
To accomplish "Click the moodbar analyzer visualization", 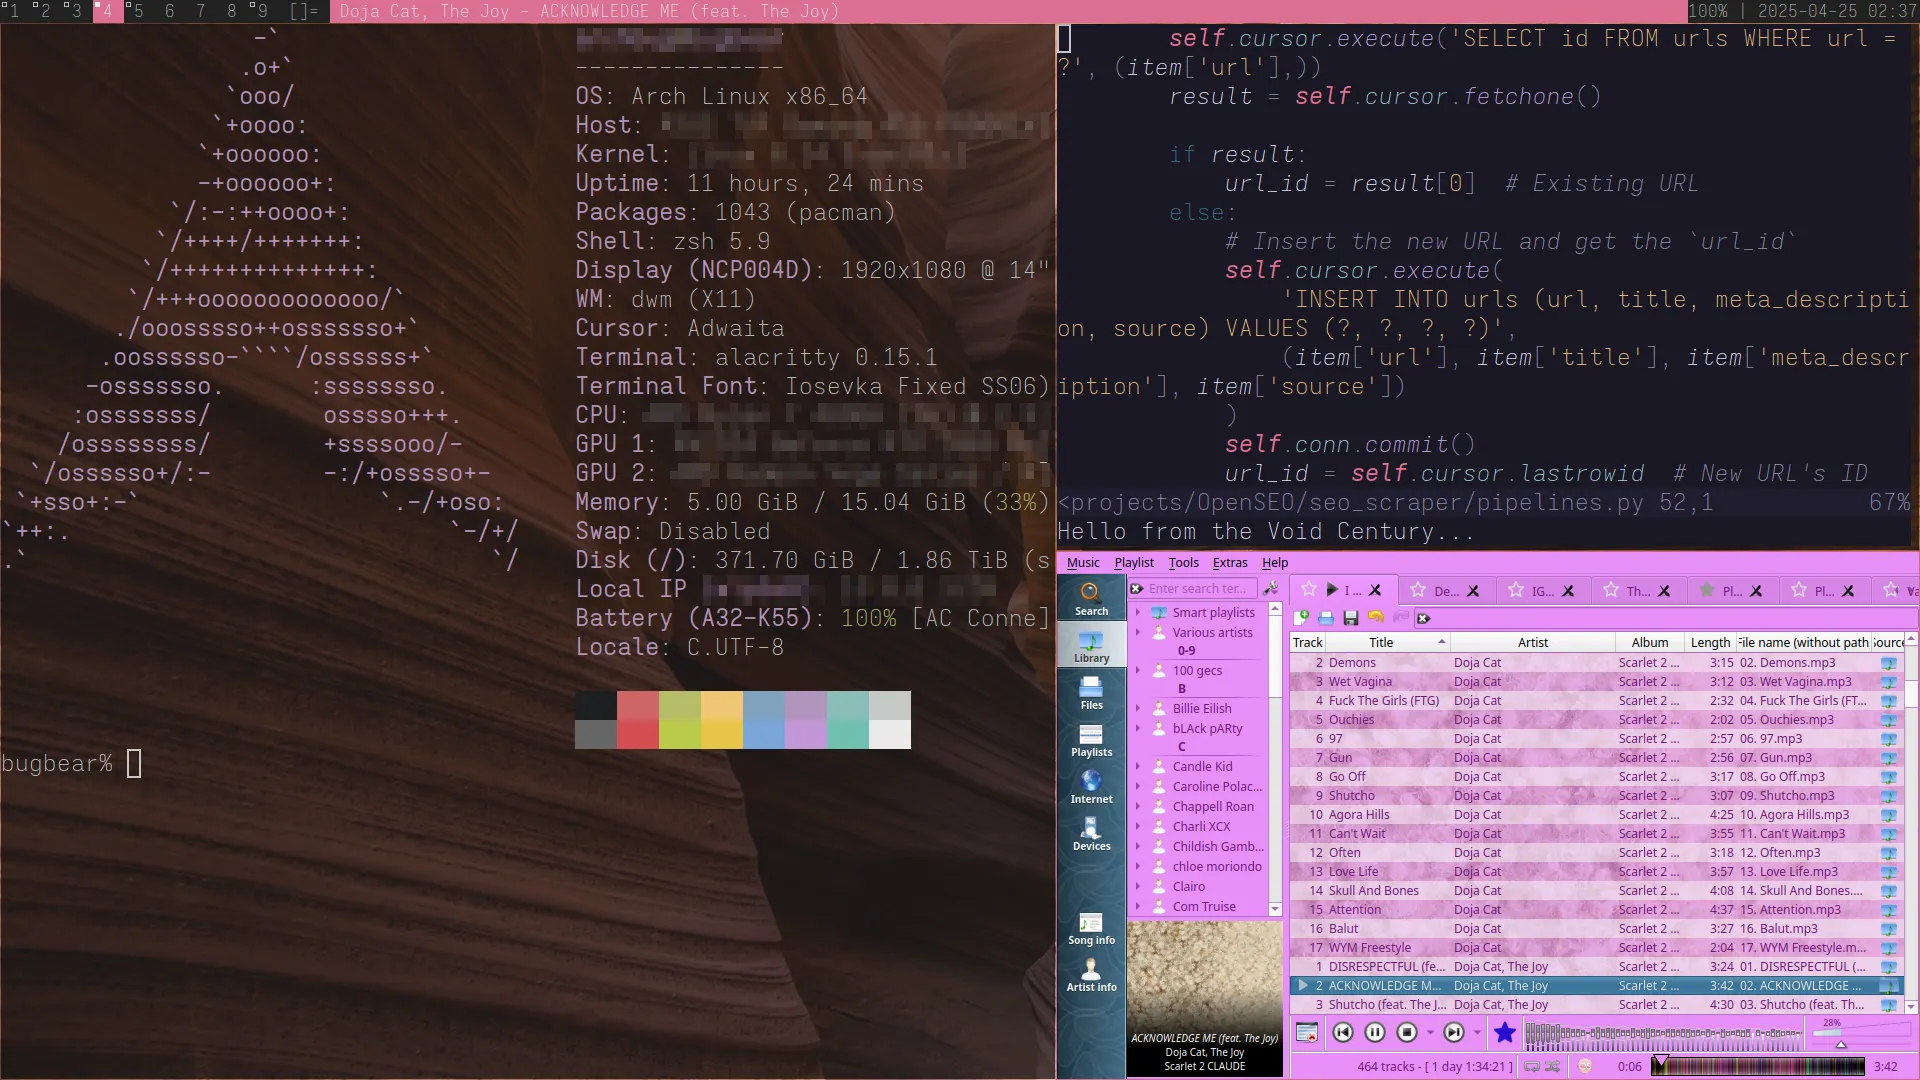I will point(1663,1033).
